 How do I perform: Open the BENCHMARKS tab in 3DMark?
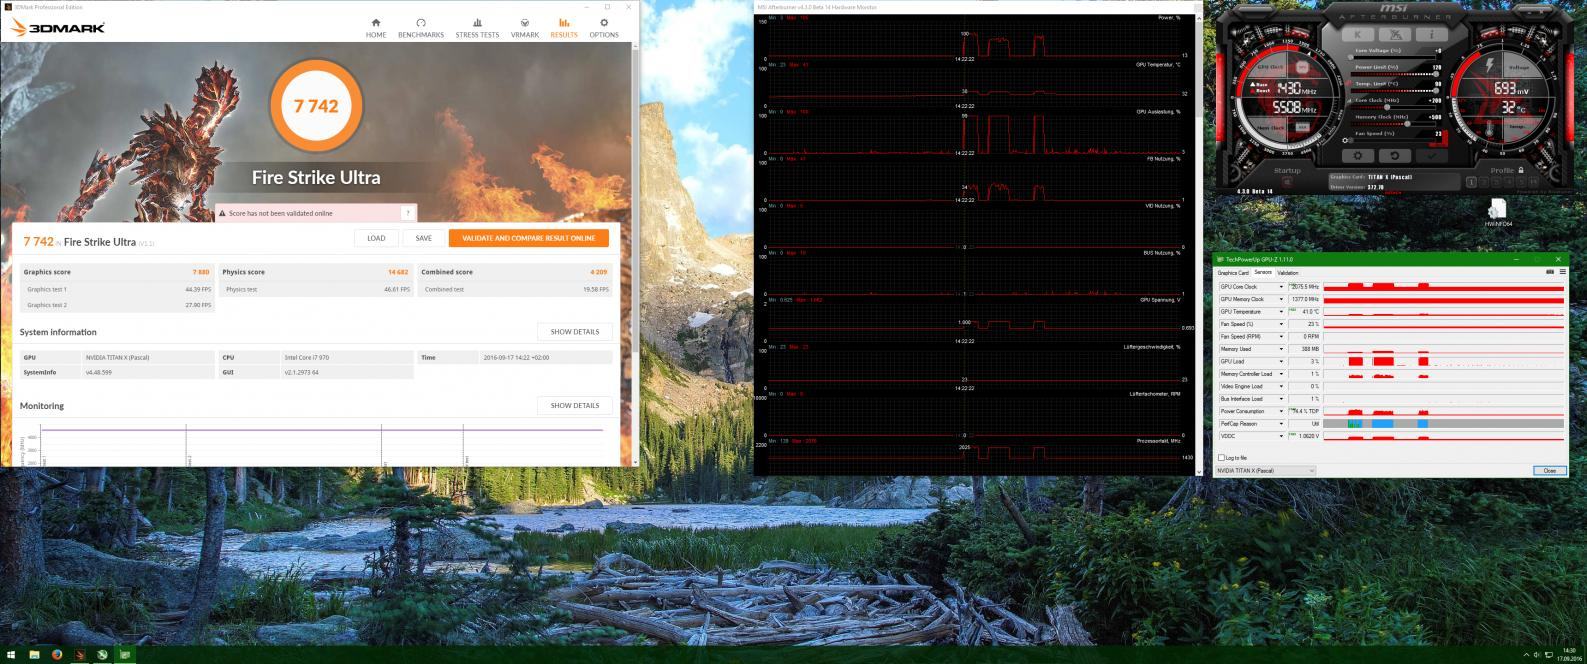coord(421,27)
